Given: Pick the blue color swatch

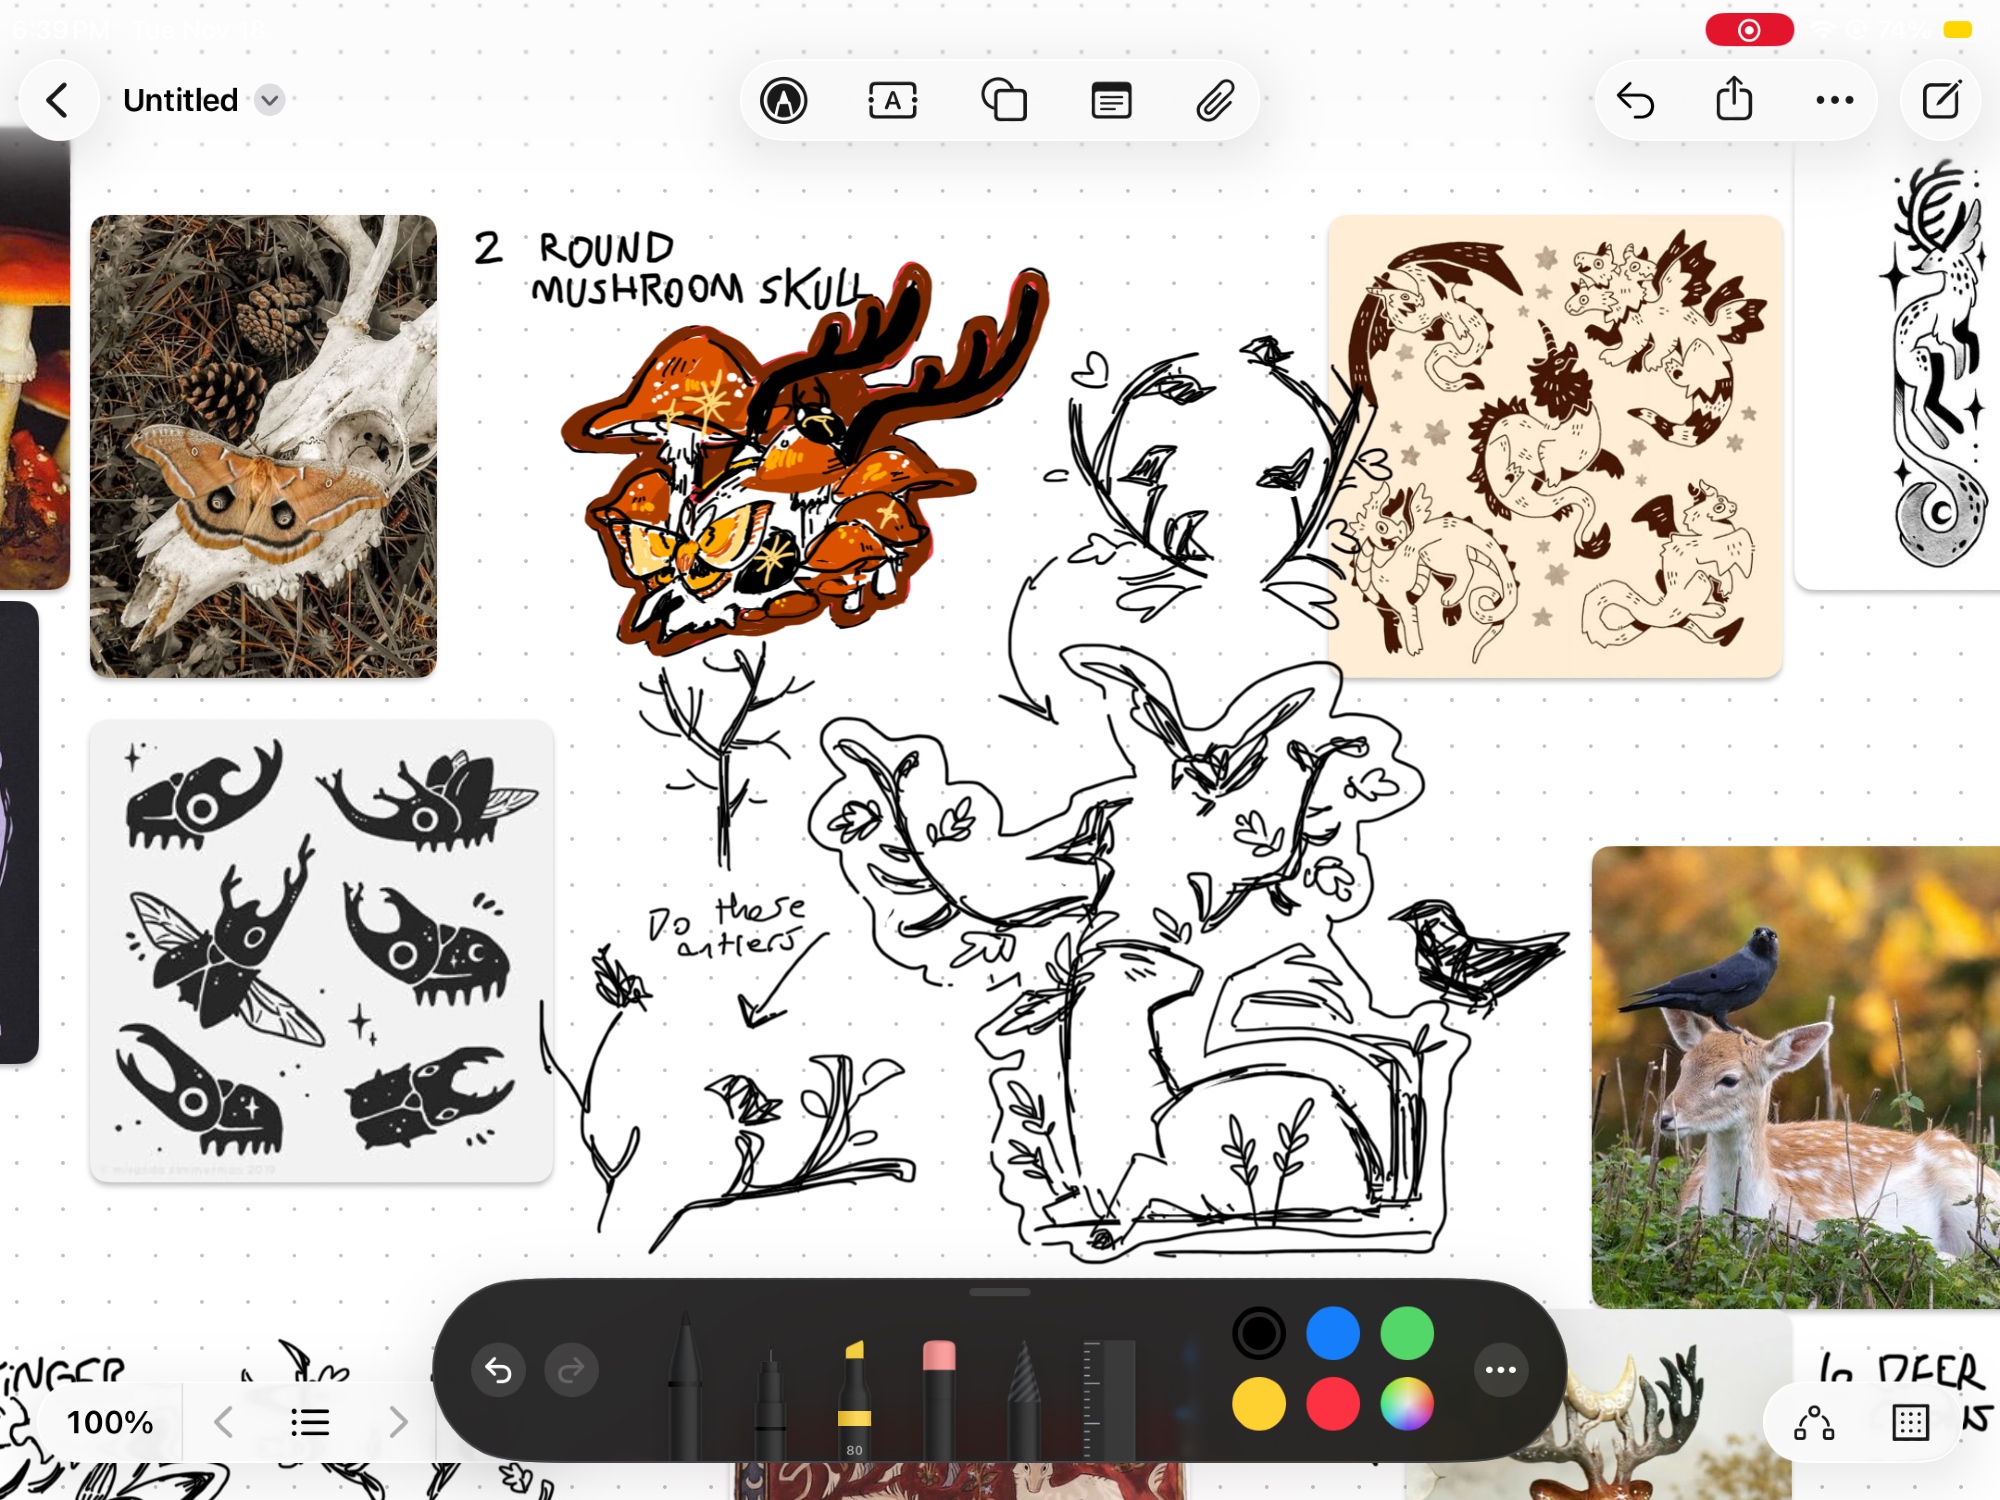Looking at the screenshot, I should pos(1332,1333).
